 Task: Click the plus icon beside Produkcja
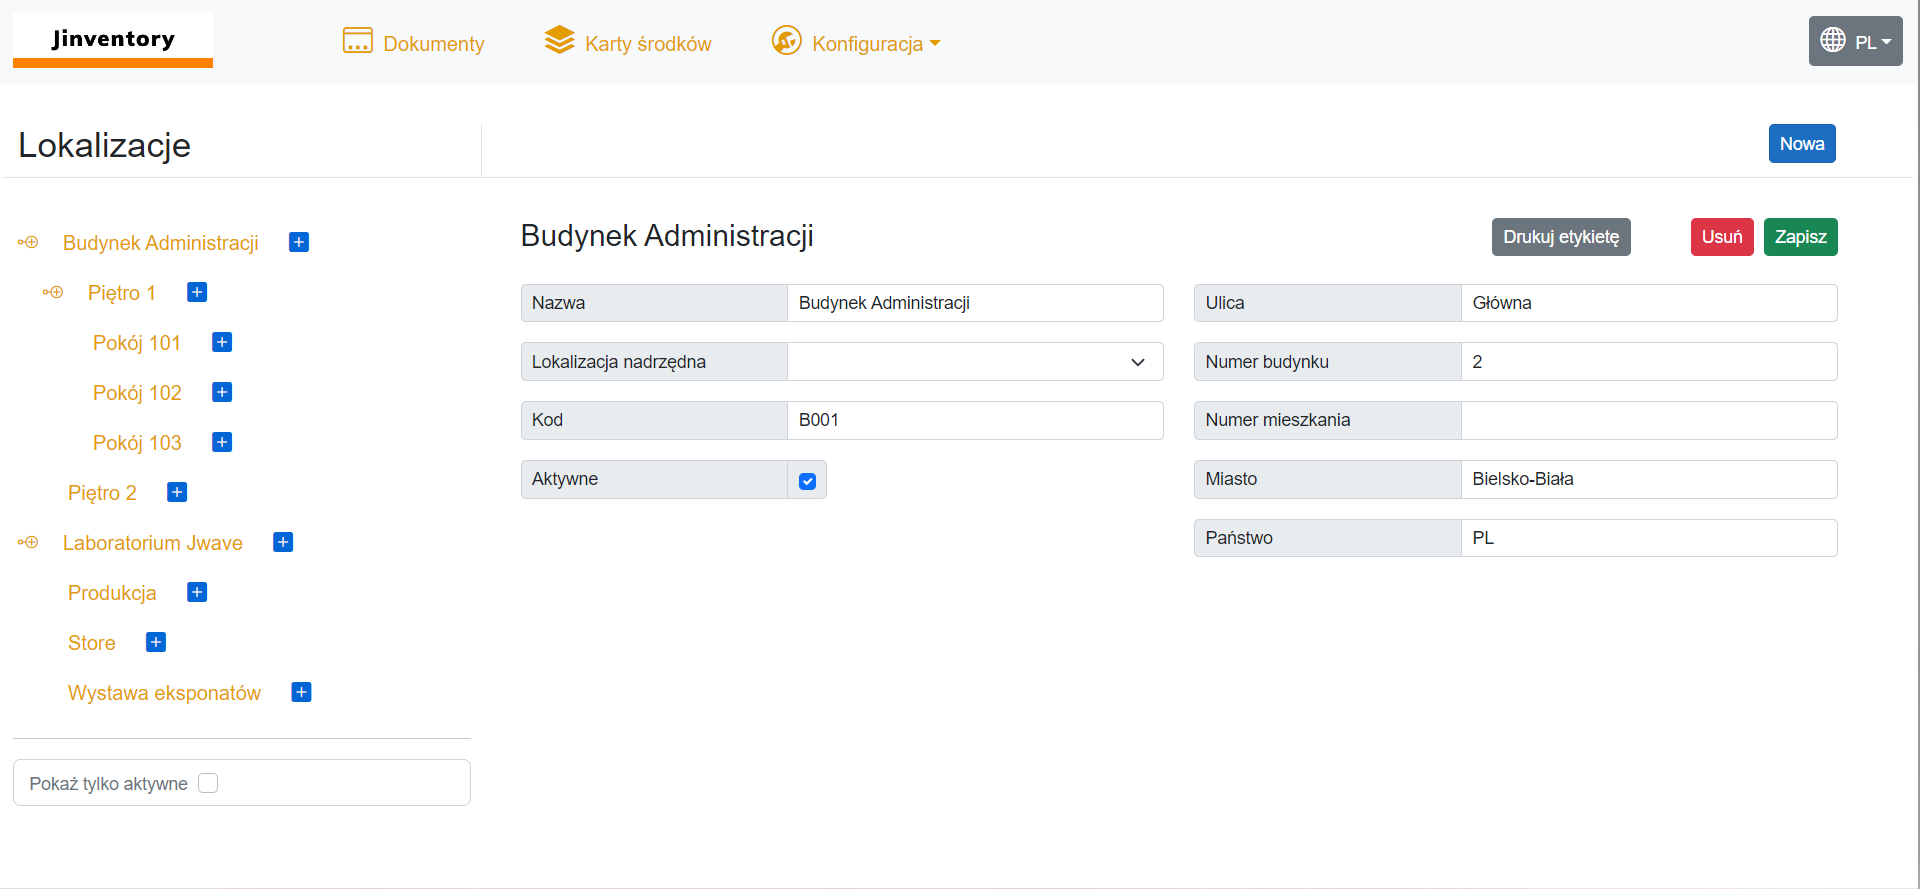[x=197, y=592]
